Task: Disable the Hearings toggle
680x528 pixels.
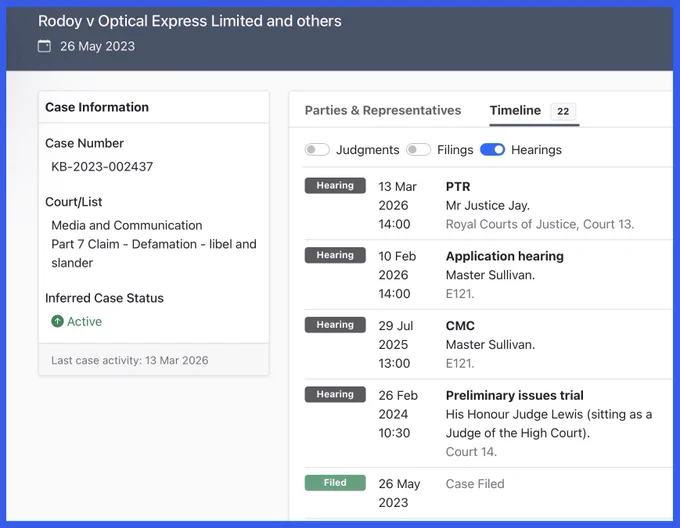Action: (x=493, y=150)
